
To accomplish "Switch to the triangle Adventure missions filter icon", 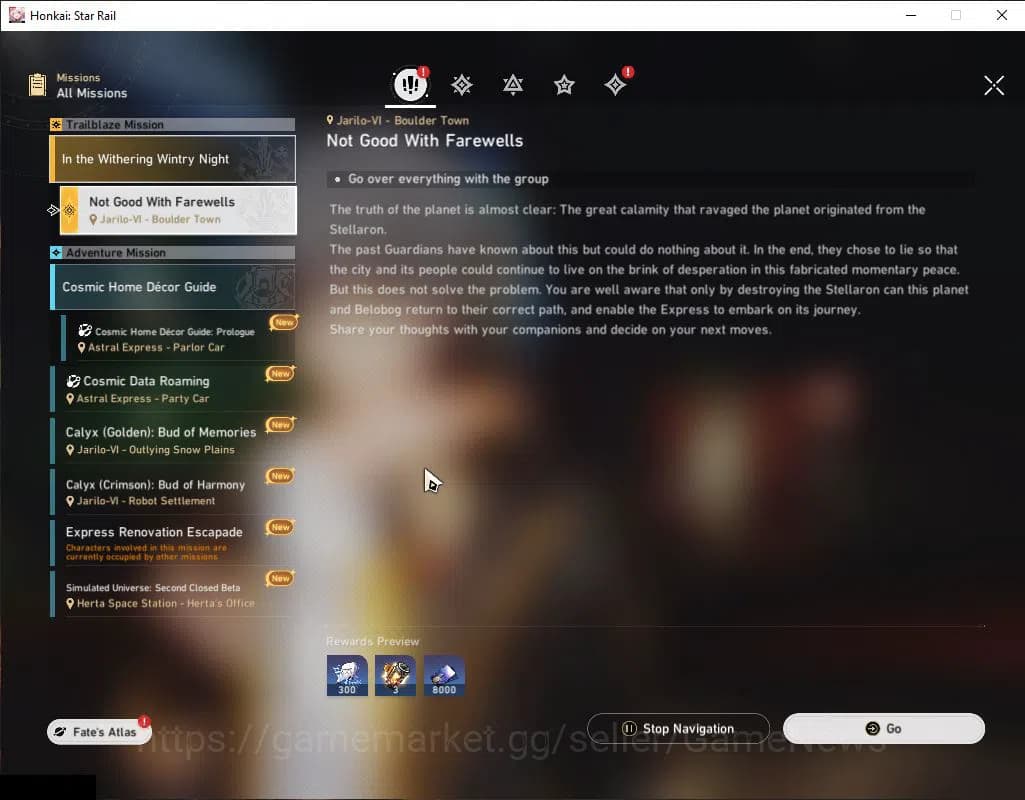I will coord(513,85).
